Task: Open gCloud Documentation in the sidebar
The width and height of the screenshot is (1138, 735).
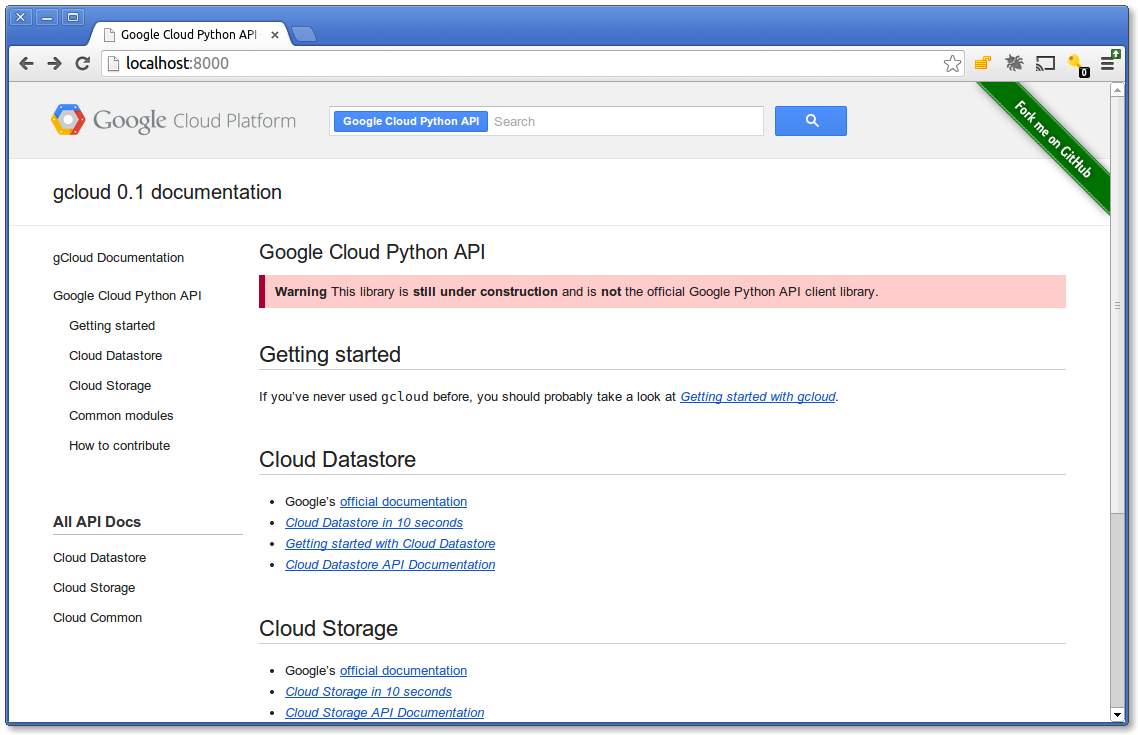Action: coord(118,258)
